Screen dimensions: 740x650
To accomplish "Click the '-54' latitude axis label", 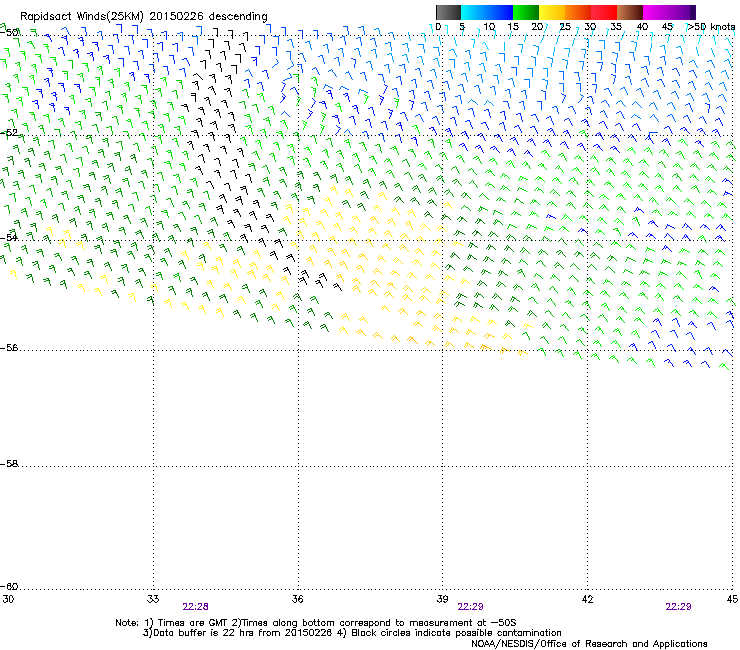I will (9, 237).
